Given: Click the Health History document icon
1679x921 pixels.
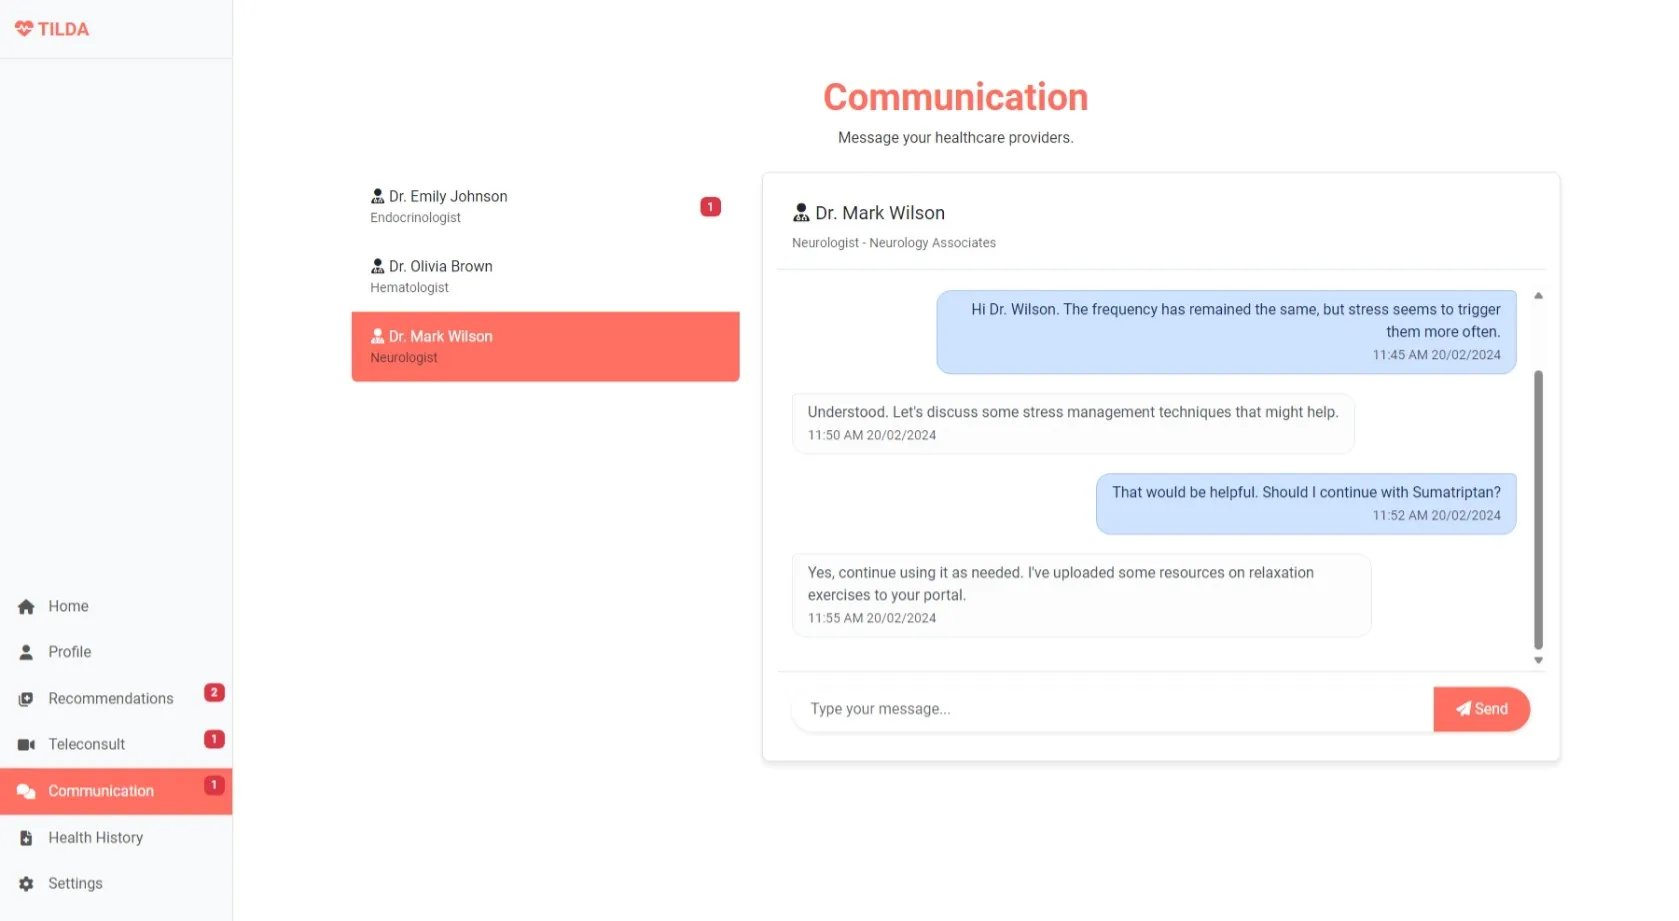Looking at the screenshot, I should click(26, 838).
